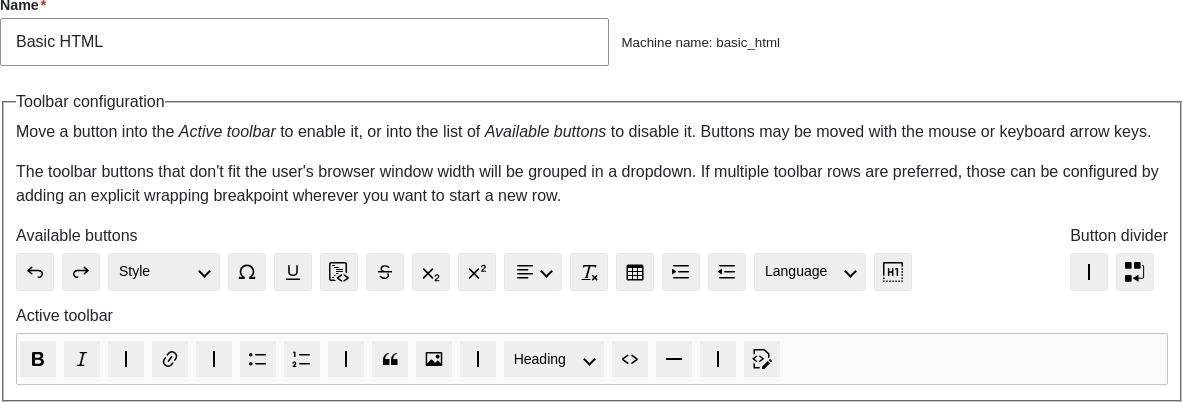This screenshot has height=402, width=1182.
Task: Select divider before Source editing button
Action: point(718,359)
